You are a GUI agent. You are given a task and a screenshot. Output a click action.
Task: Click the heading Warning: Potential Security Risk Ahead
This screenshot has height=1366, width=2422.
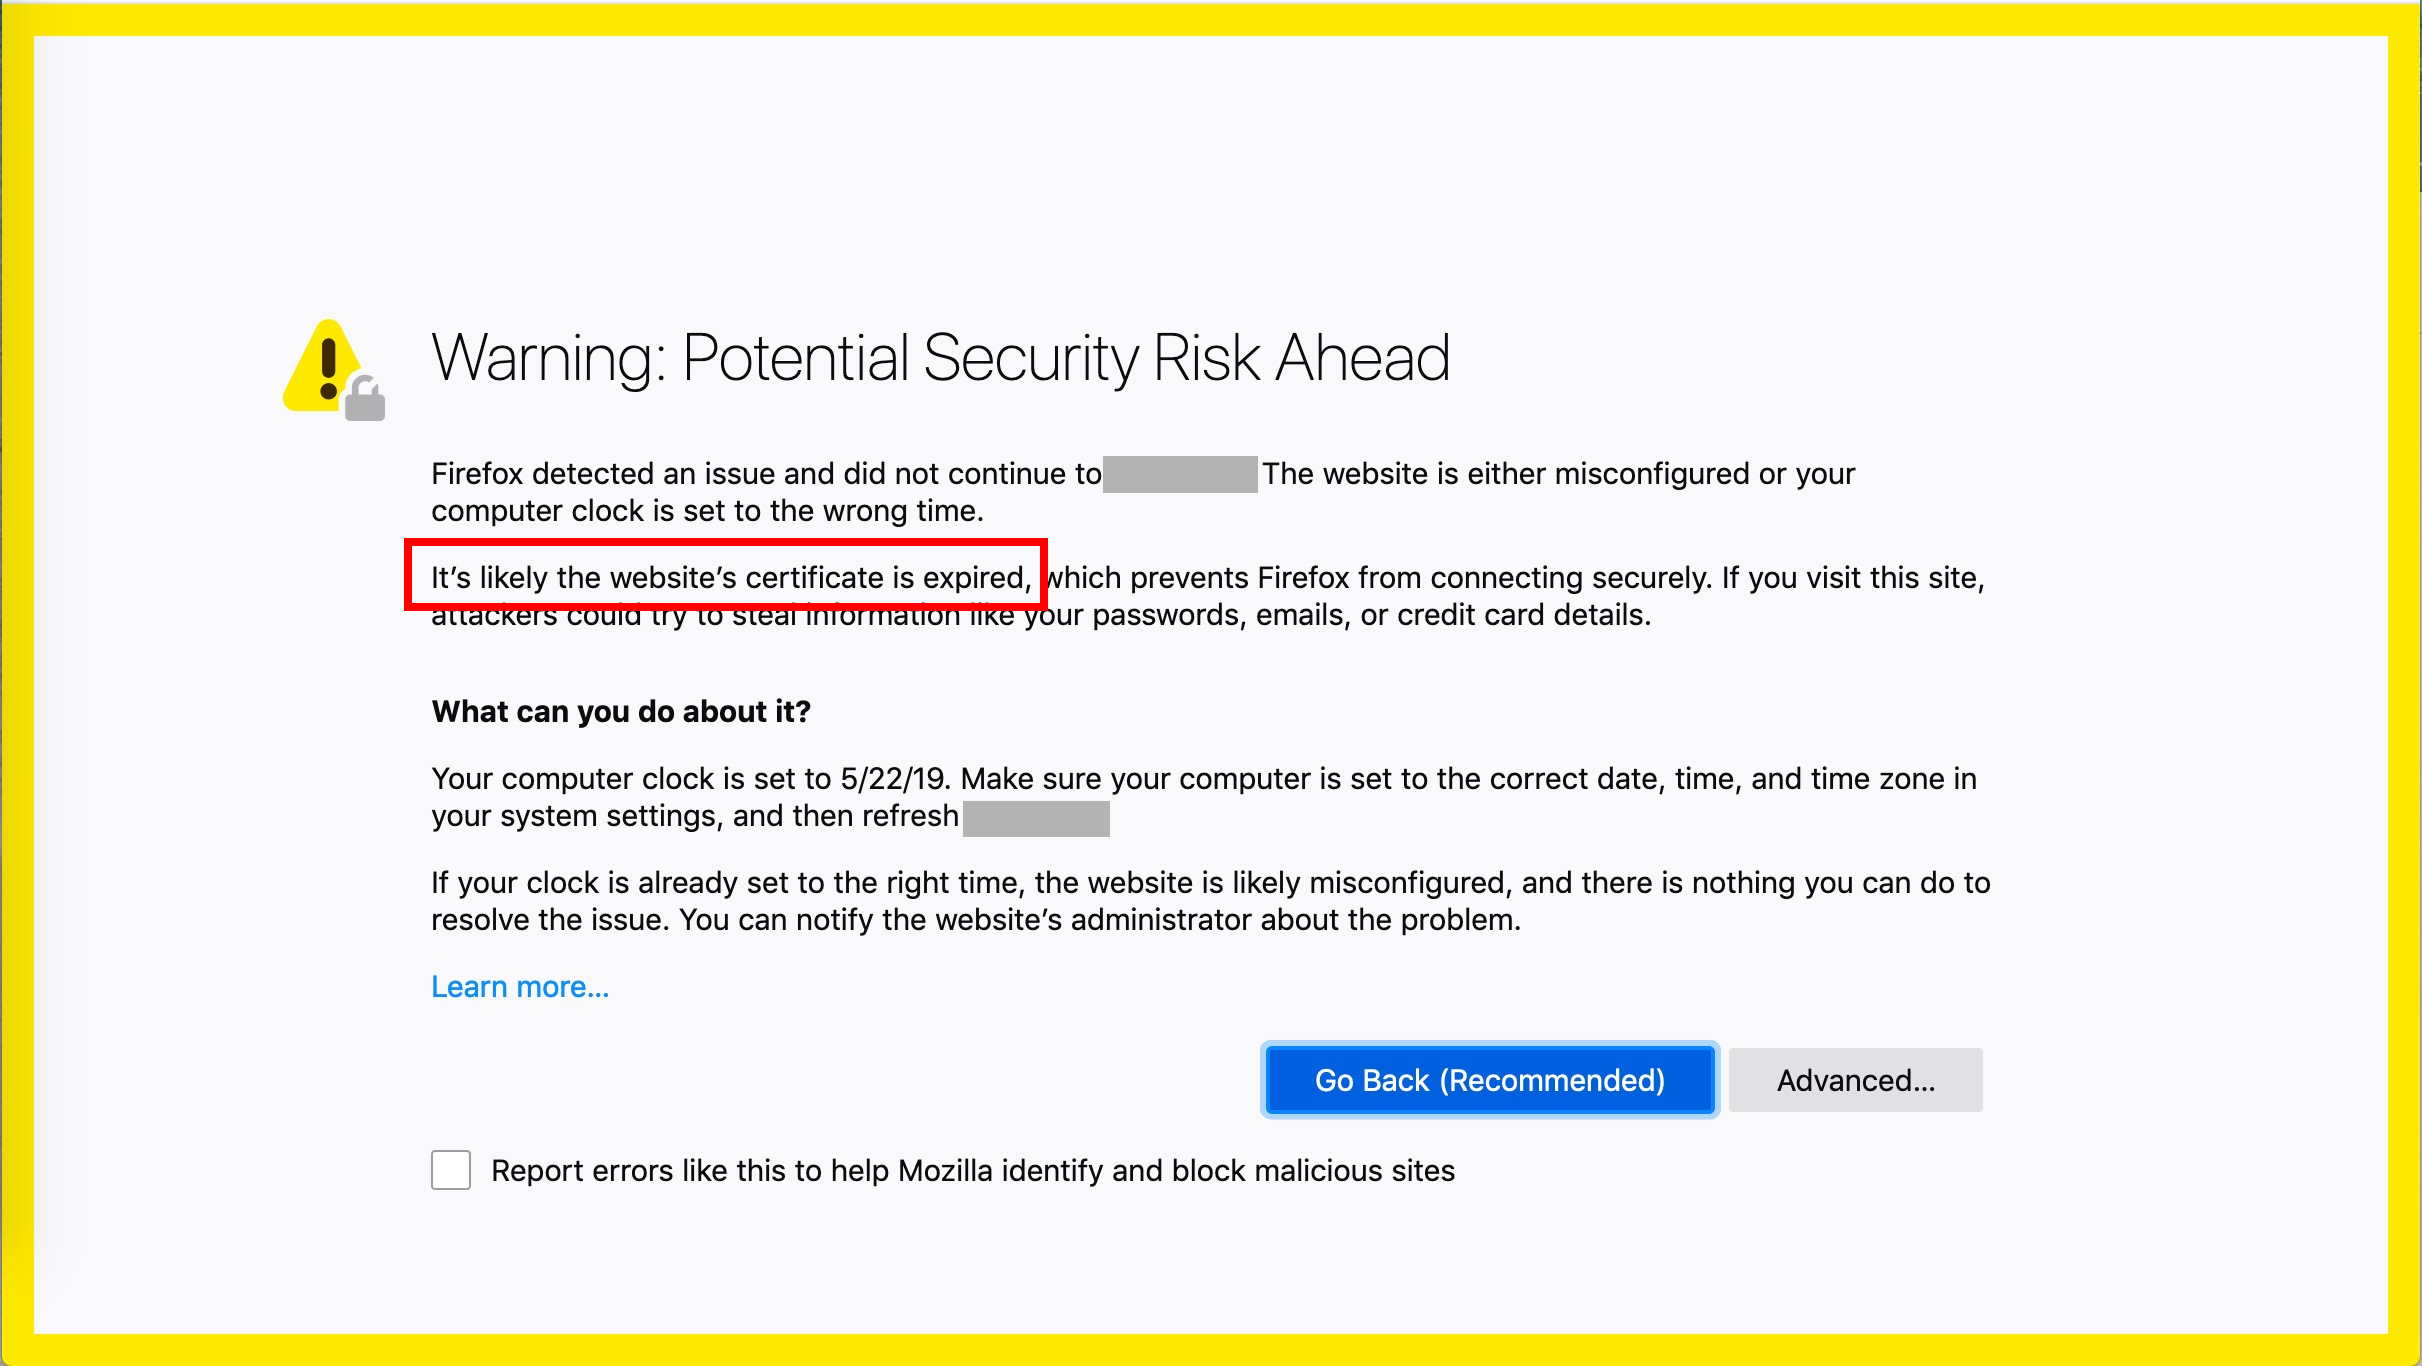tap(941, 358)
